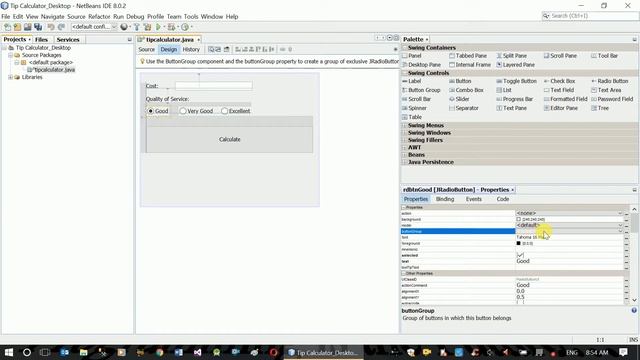The image size is (640, 360).
Task: Switch to the Services panel tab
Action: click(68, 40)
